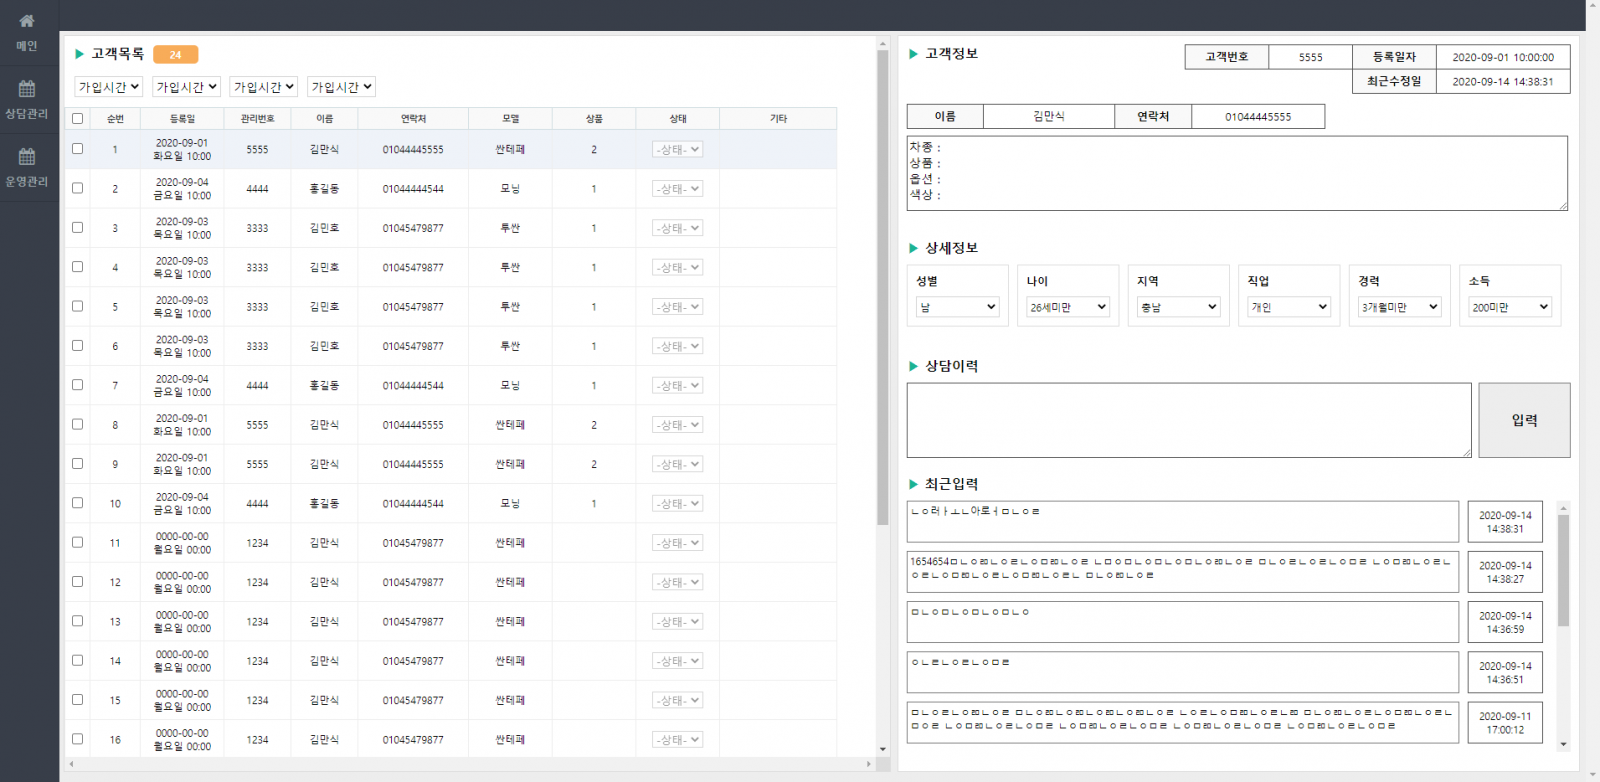Click the green triangle beside 최근입력

click(913, 484)
